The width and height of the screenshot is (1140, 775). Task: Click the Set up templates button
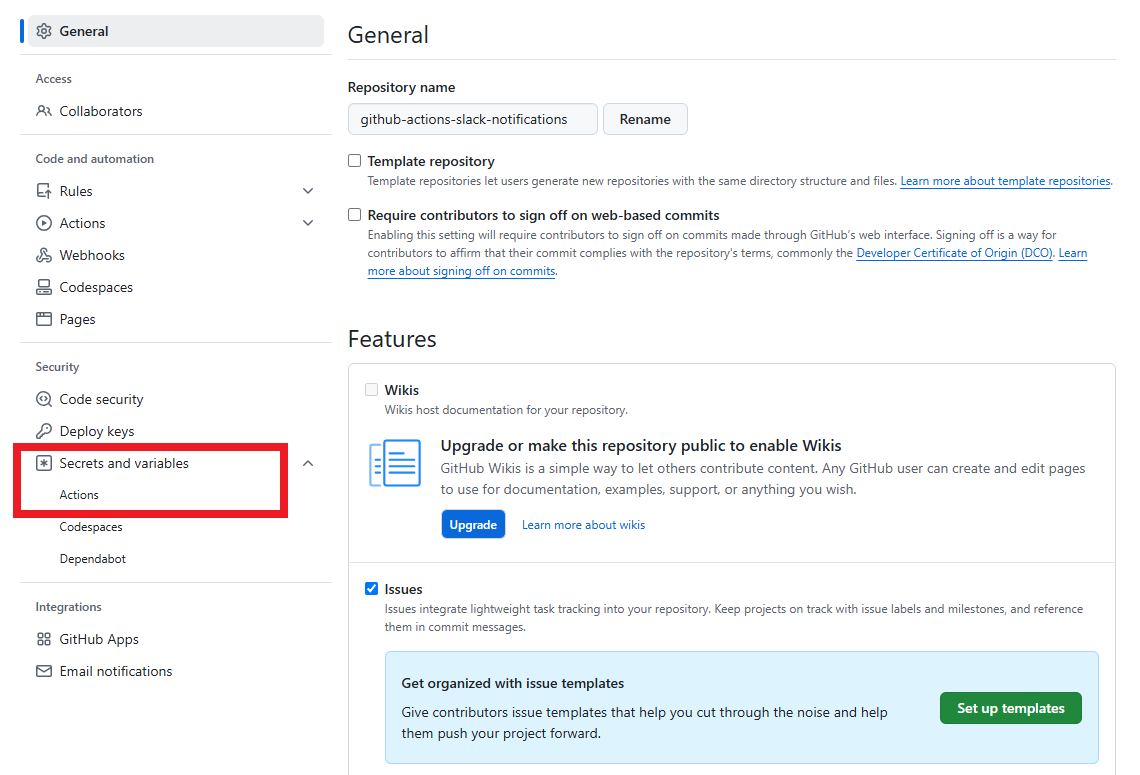1011,708
